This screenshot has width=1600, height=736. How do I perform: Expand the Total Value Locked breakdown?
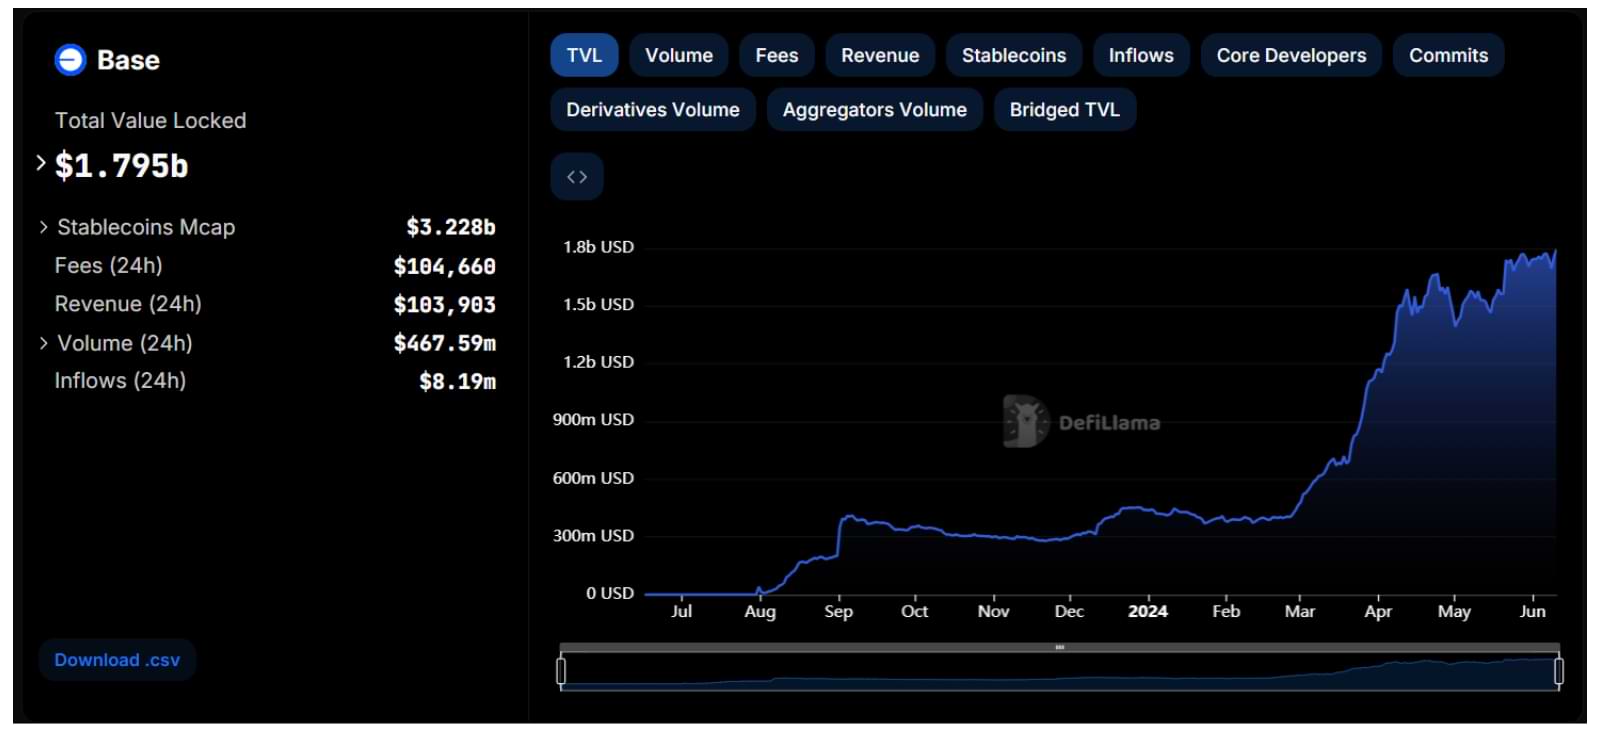[41, 163]
